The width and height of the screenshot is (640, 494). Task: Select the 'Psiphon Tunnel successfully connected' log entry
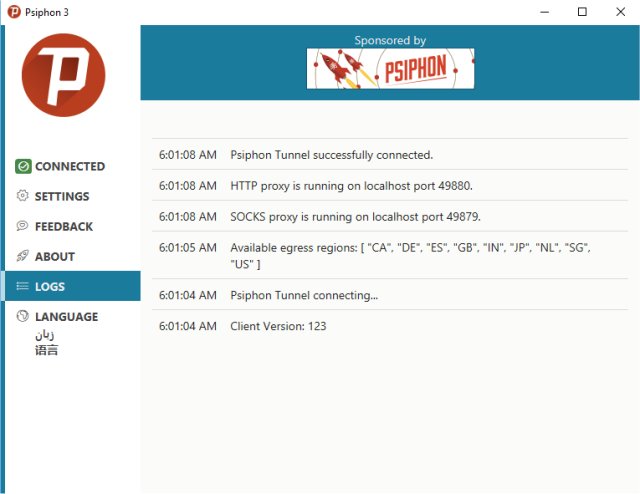pyautogui.click(x=390, y=155)
